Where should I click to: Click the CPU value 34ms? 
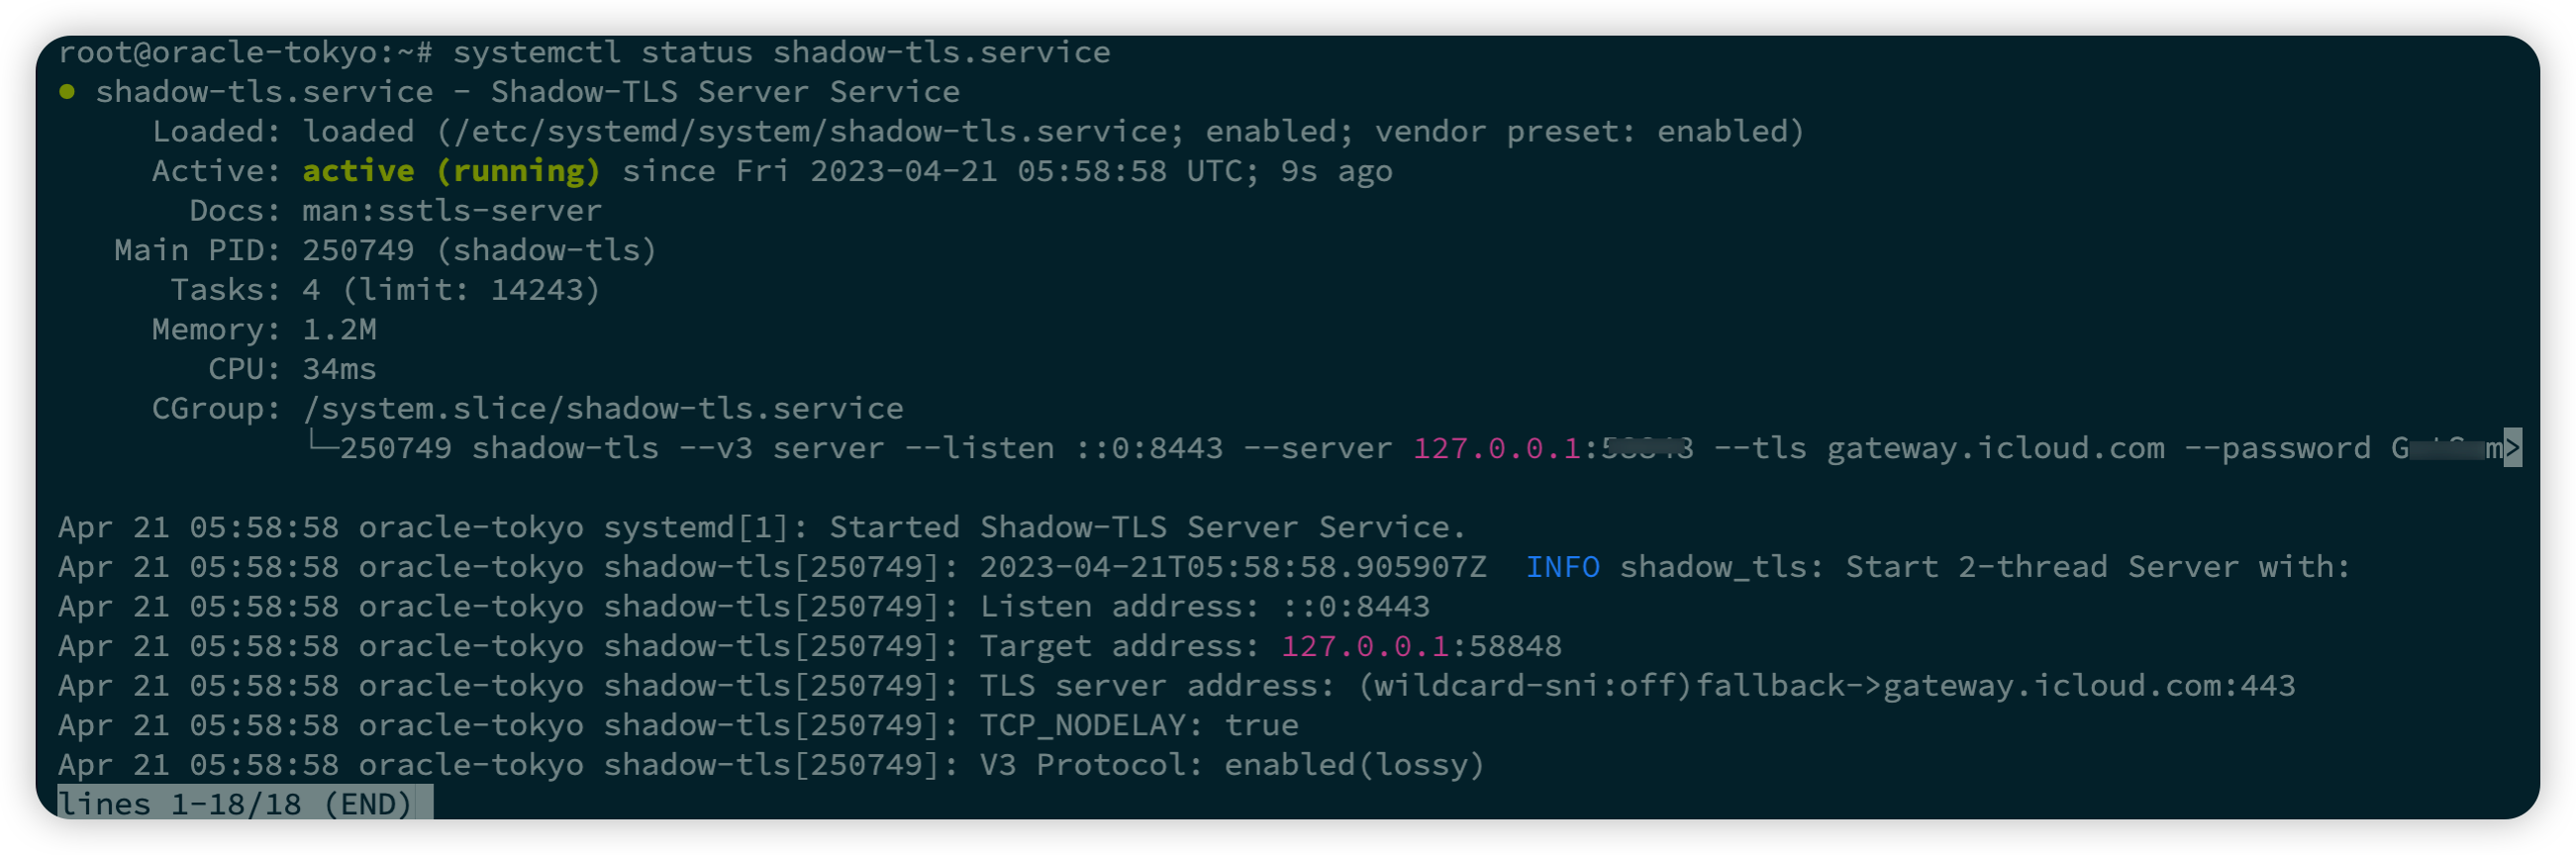tap(340, 369)
